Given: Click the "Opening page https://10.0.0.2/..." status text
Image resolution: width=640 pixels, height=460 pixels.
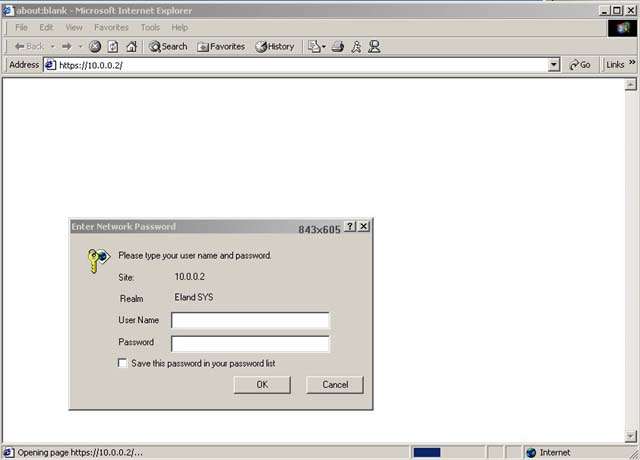Looking at the screenshot, I should tap(80, 452).
